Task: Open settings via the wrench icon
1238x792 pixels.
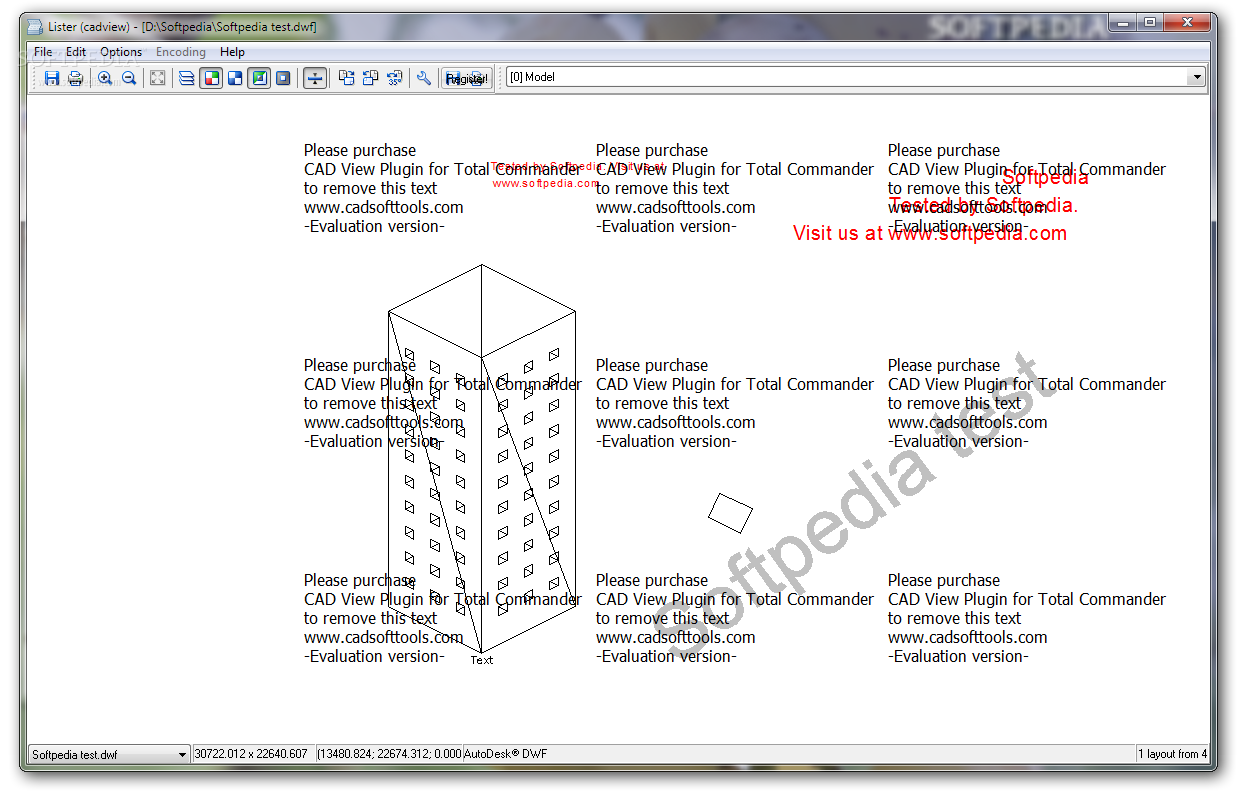Action: (424, 78)
